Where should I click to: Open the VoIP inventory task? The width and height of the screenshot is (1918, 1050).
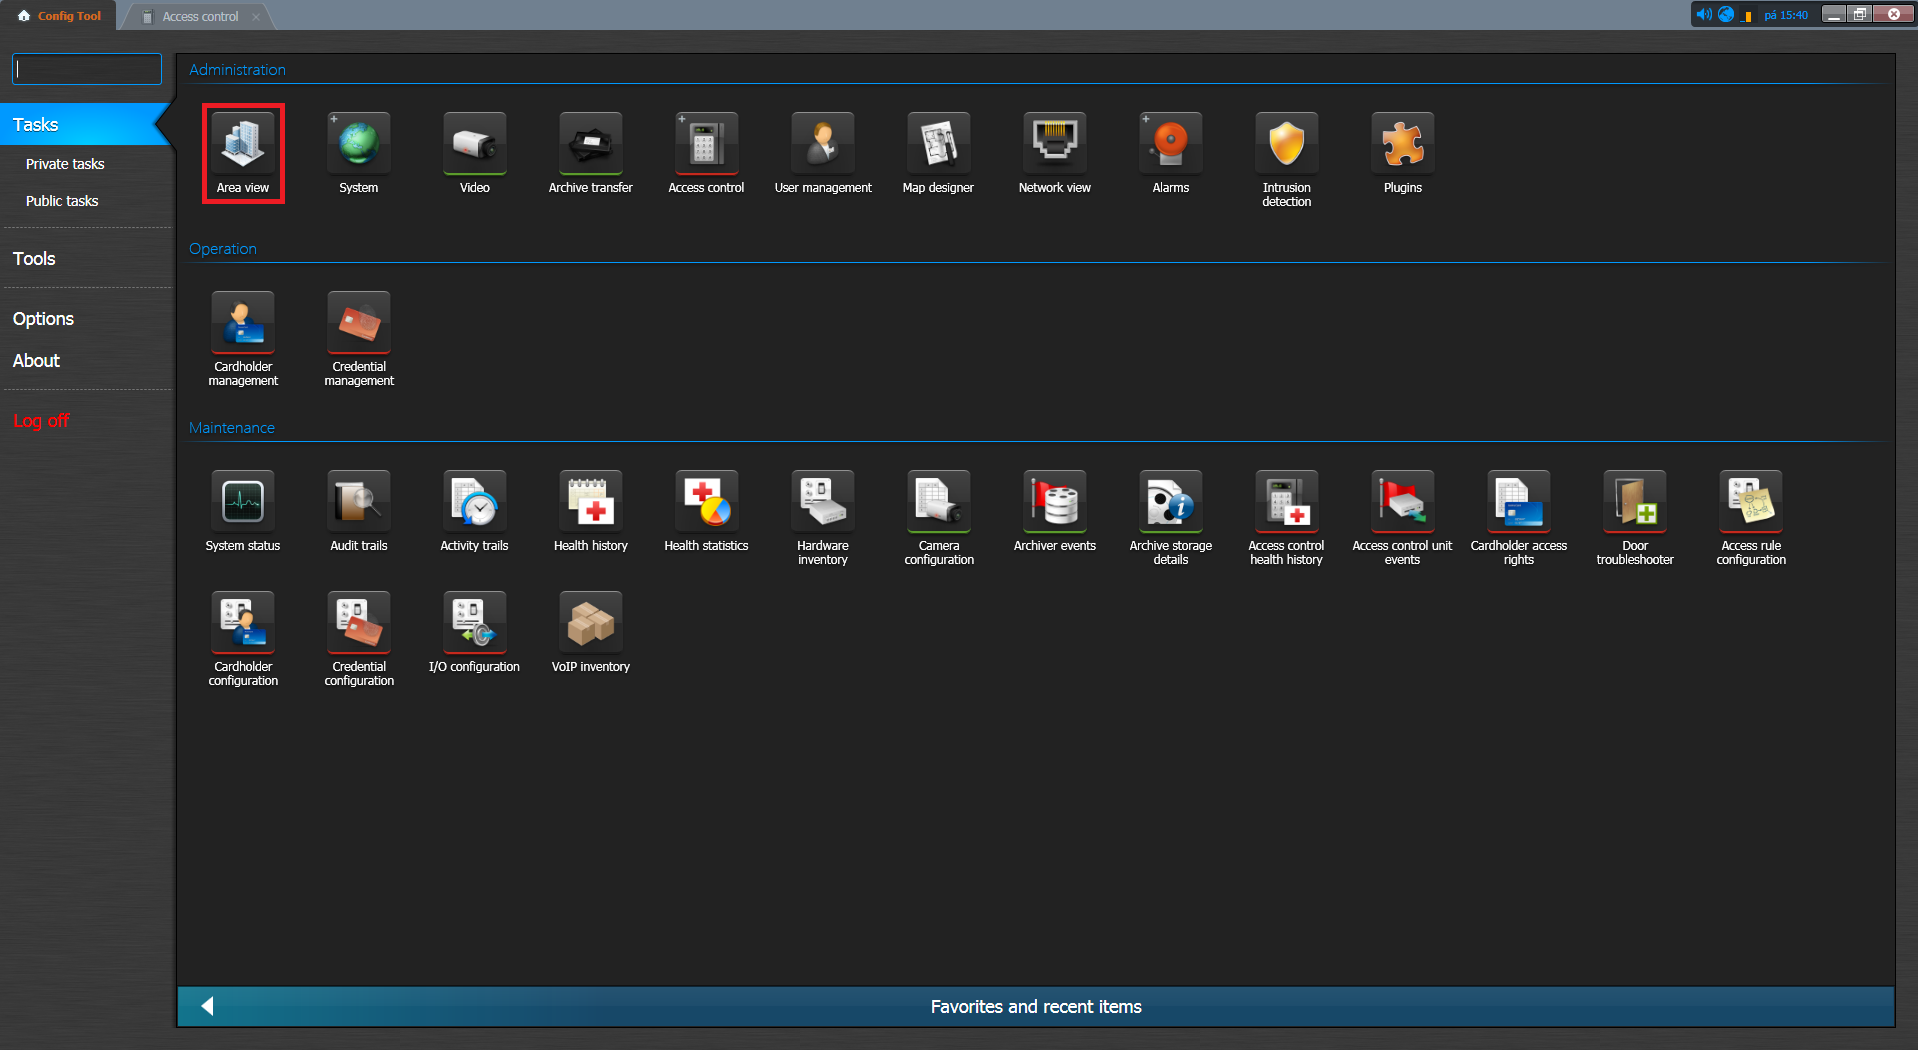click(x=590, y=624)
